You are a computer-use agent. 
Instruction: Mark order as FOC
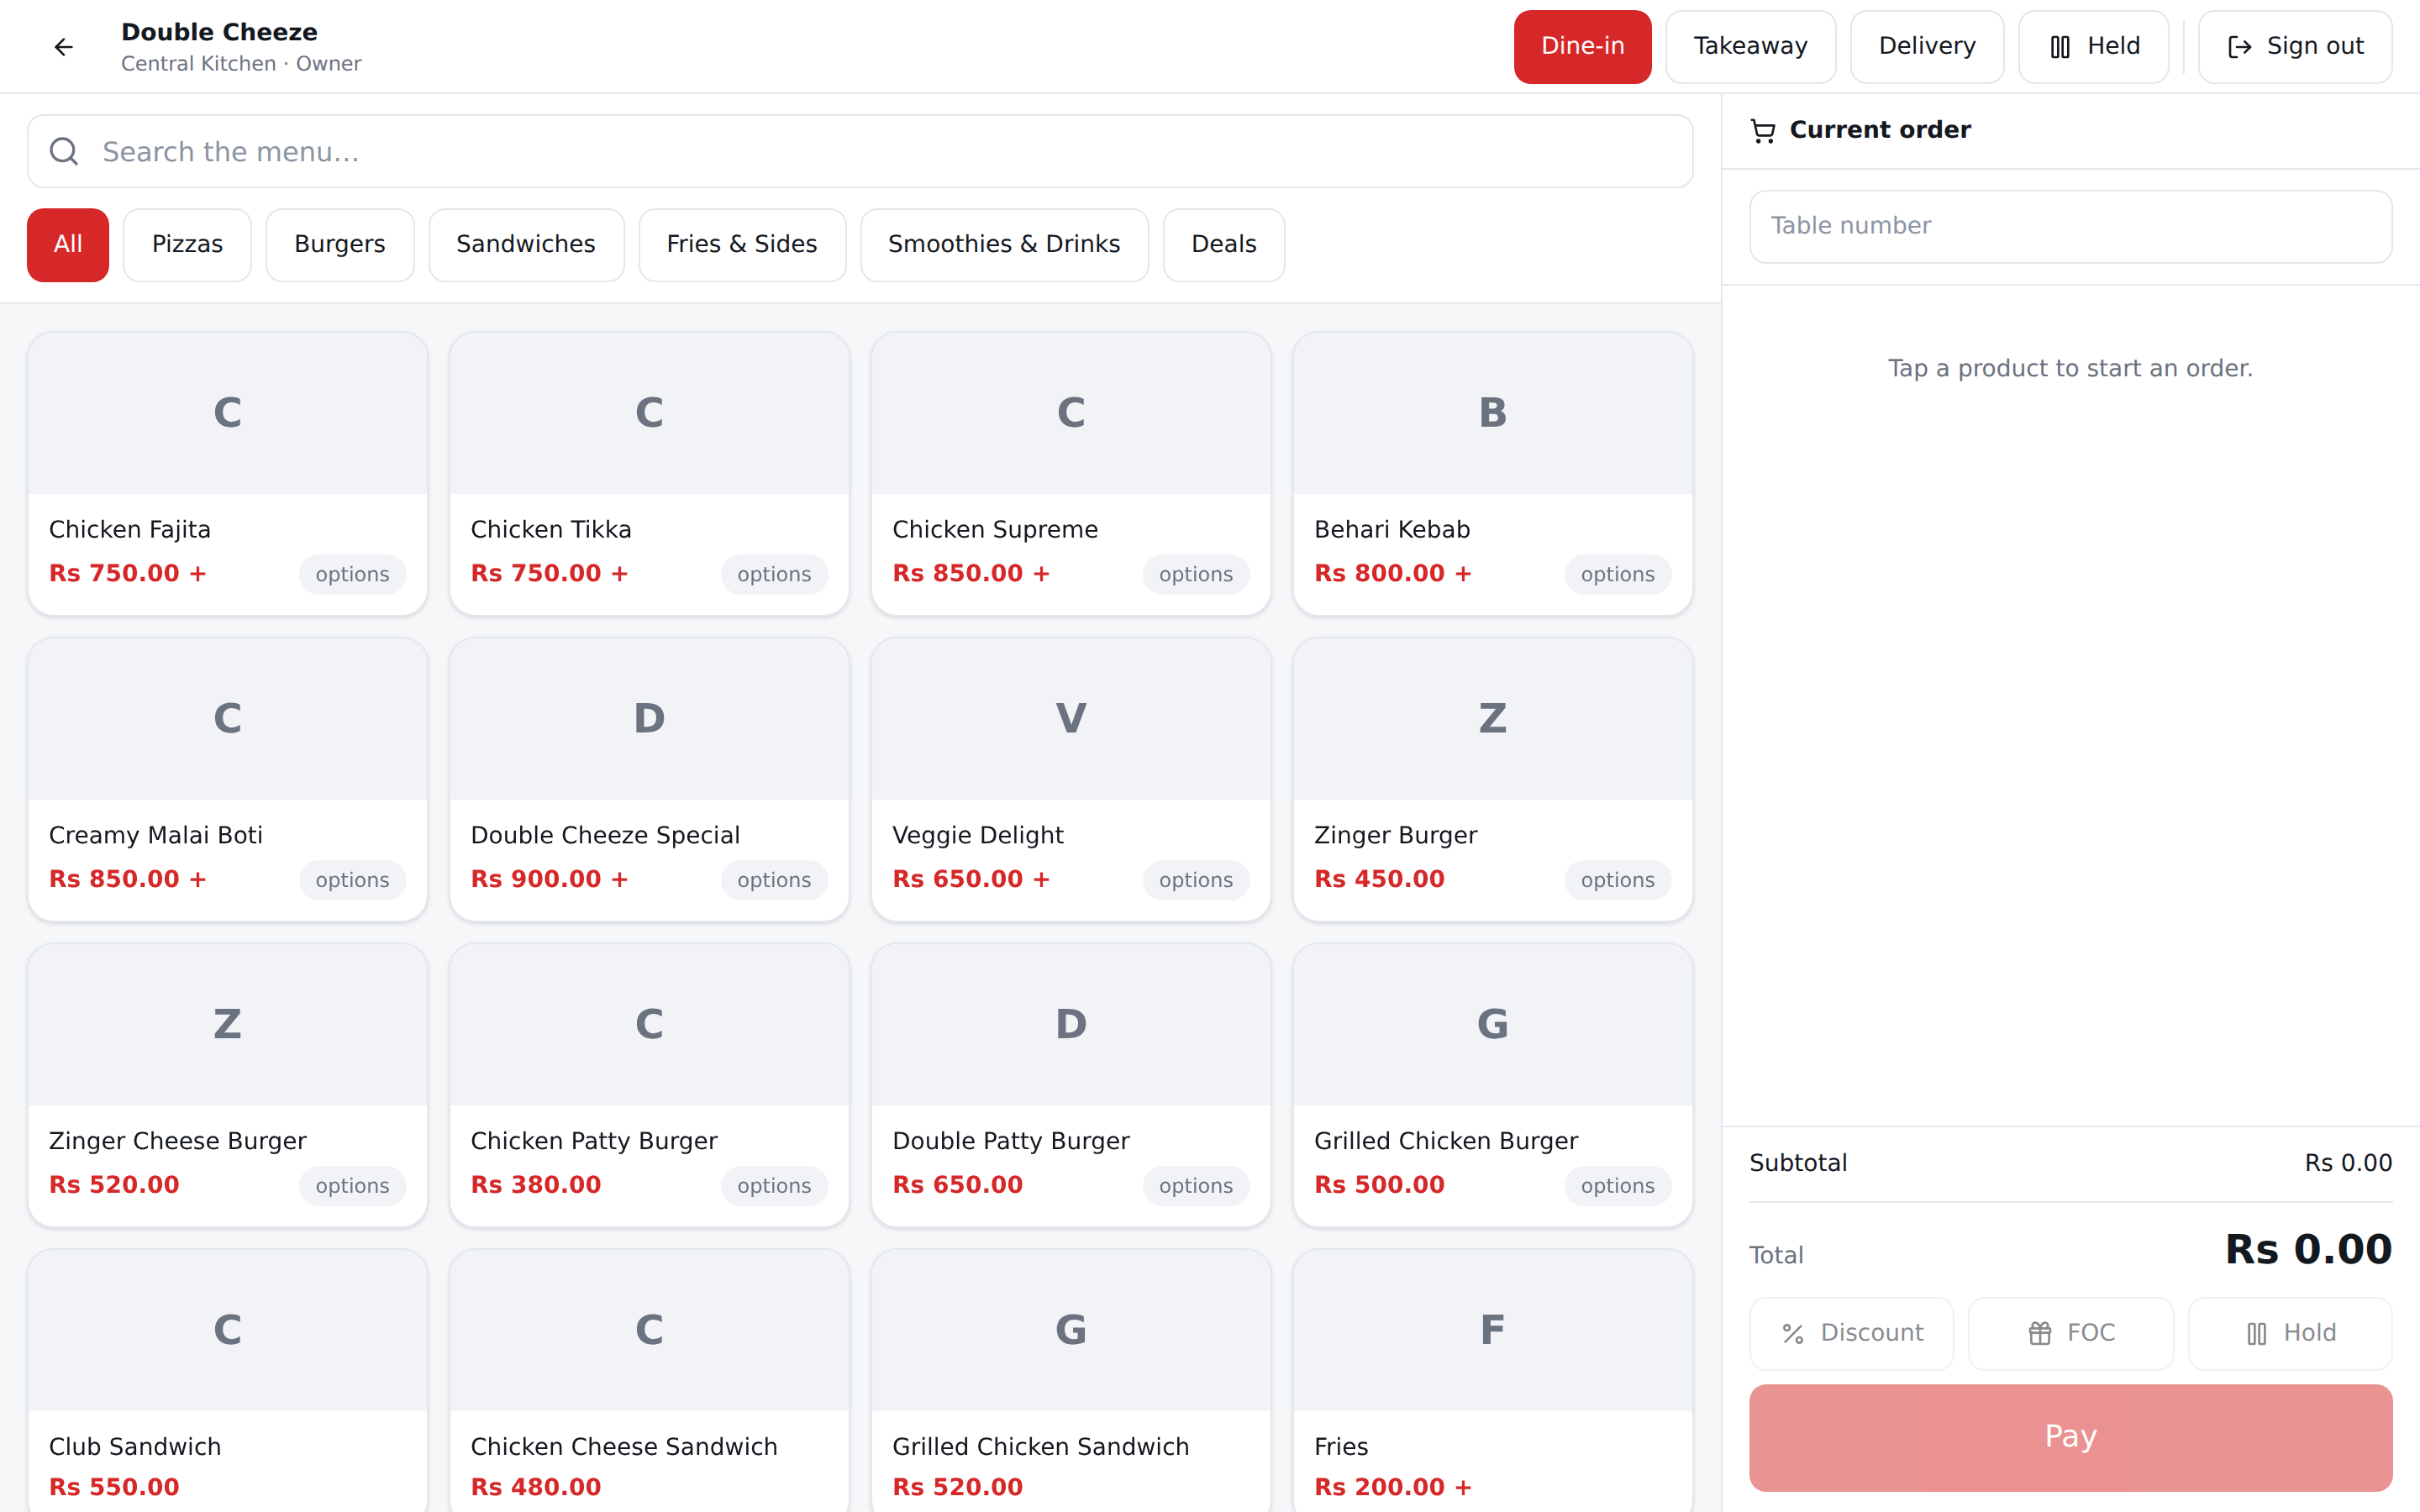pyautogui.click(x=2071, y=1333)
